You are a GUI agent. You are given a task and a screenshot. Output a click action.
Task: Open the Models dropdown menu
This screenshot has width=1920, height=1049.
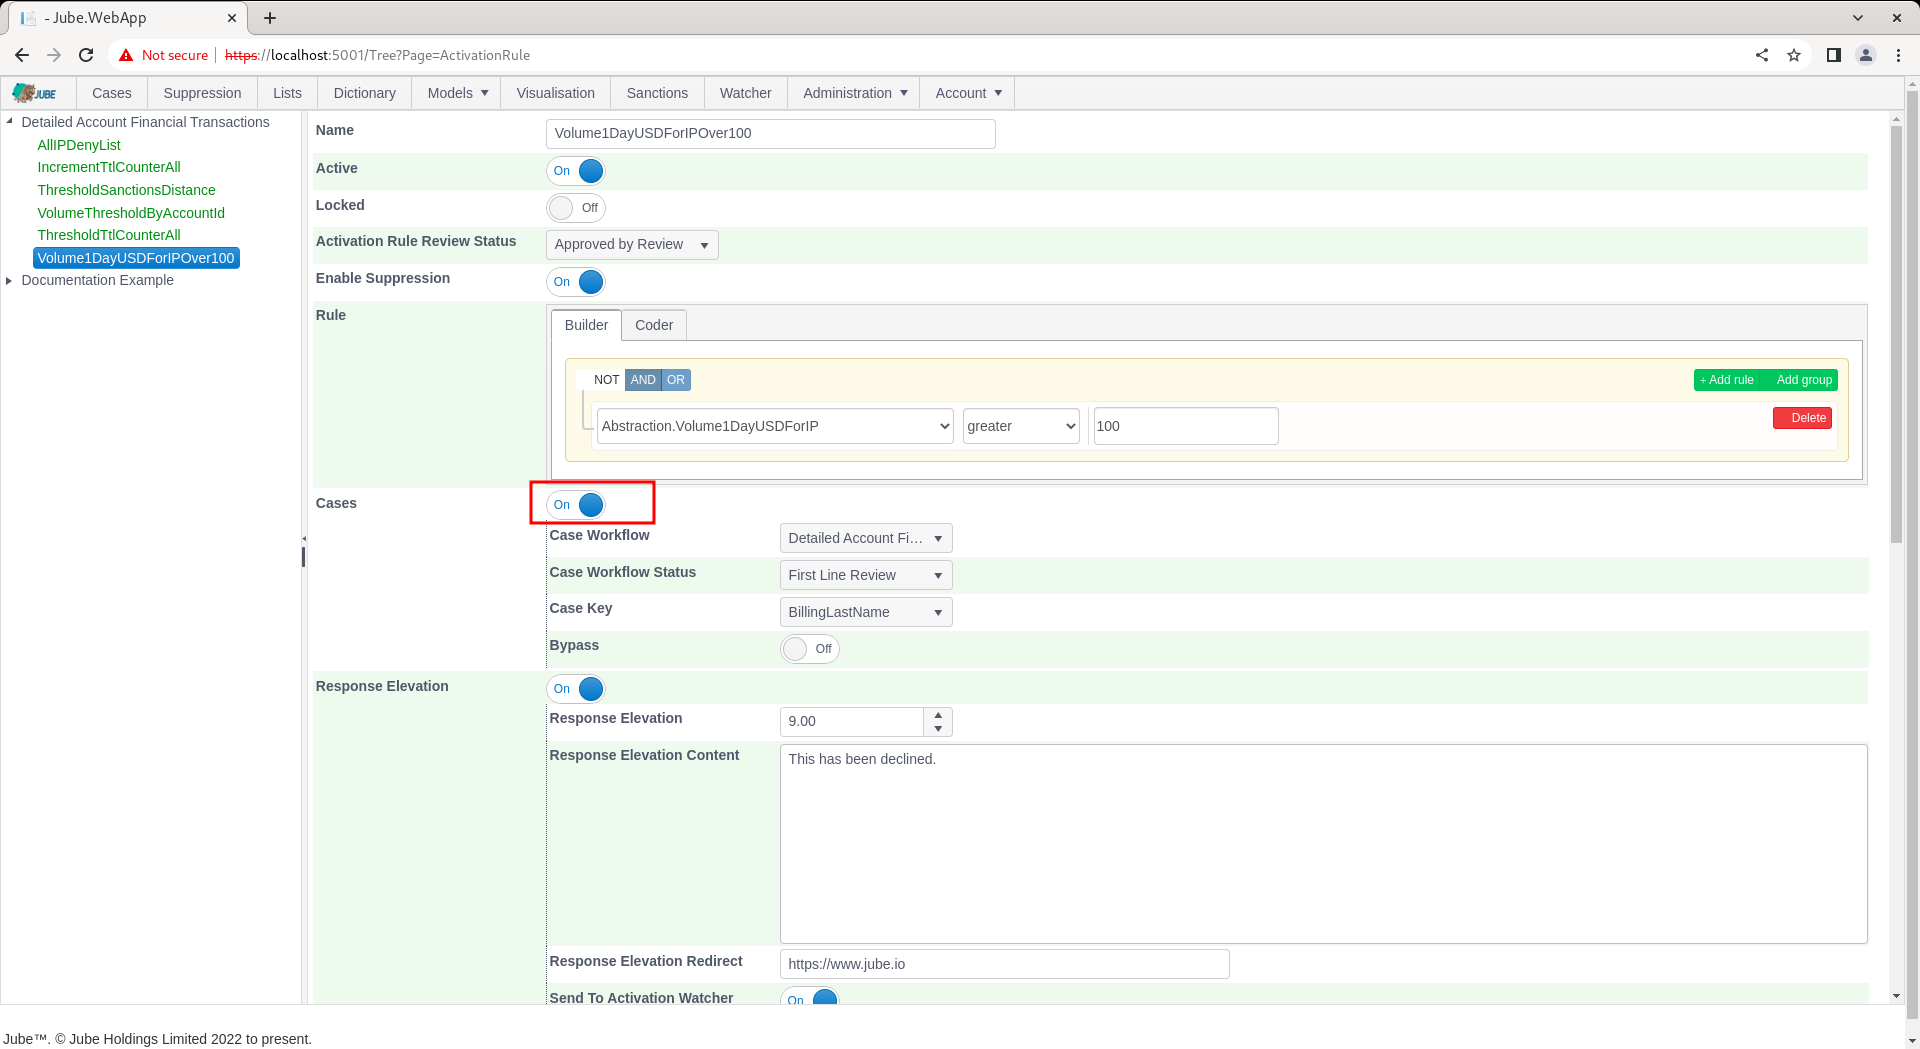tap(458, 93)
